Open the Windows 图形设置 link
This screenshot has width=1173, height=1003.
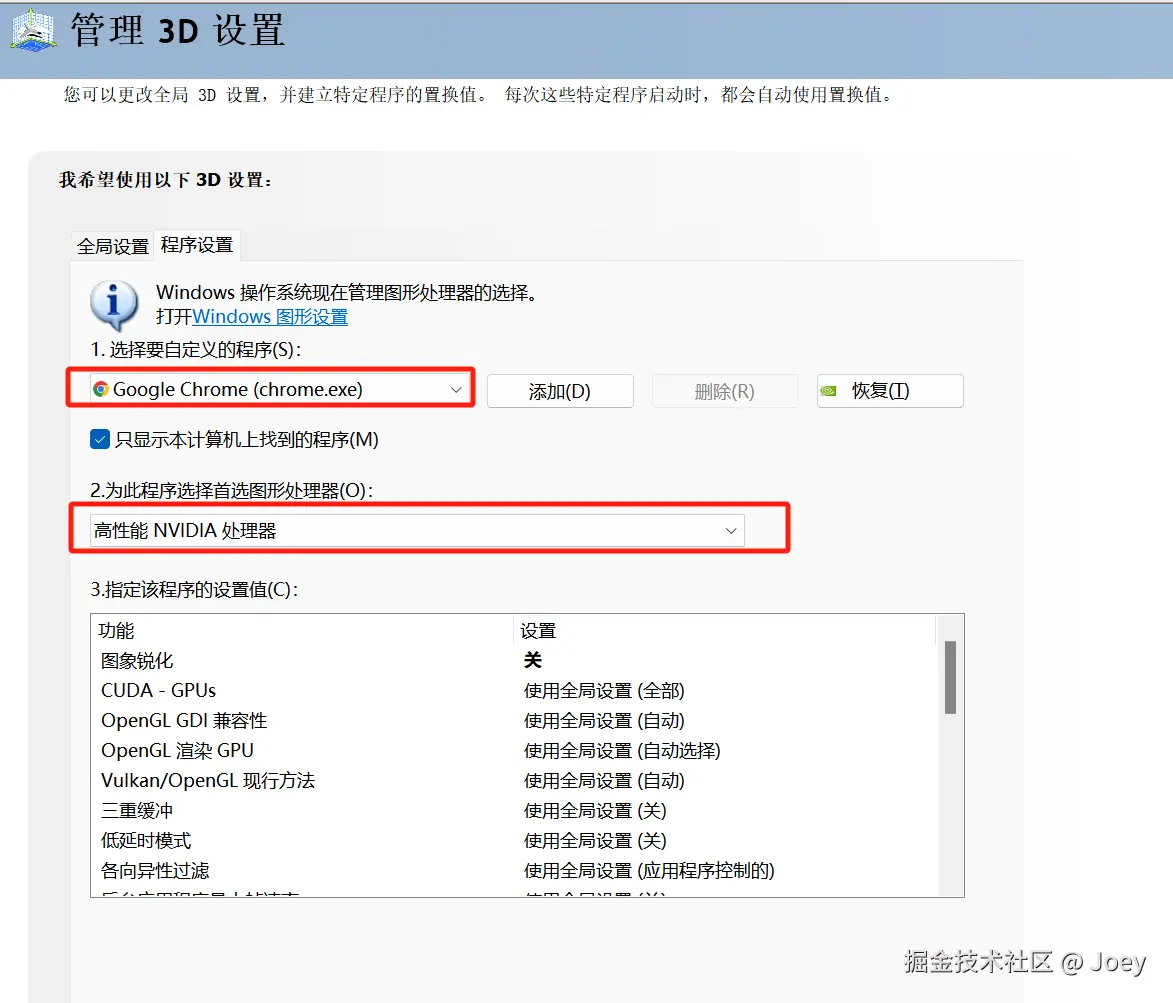click(x=270, y=316)
